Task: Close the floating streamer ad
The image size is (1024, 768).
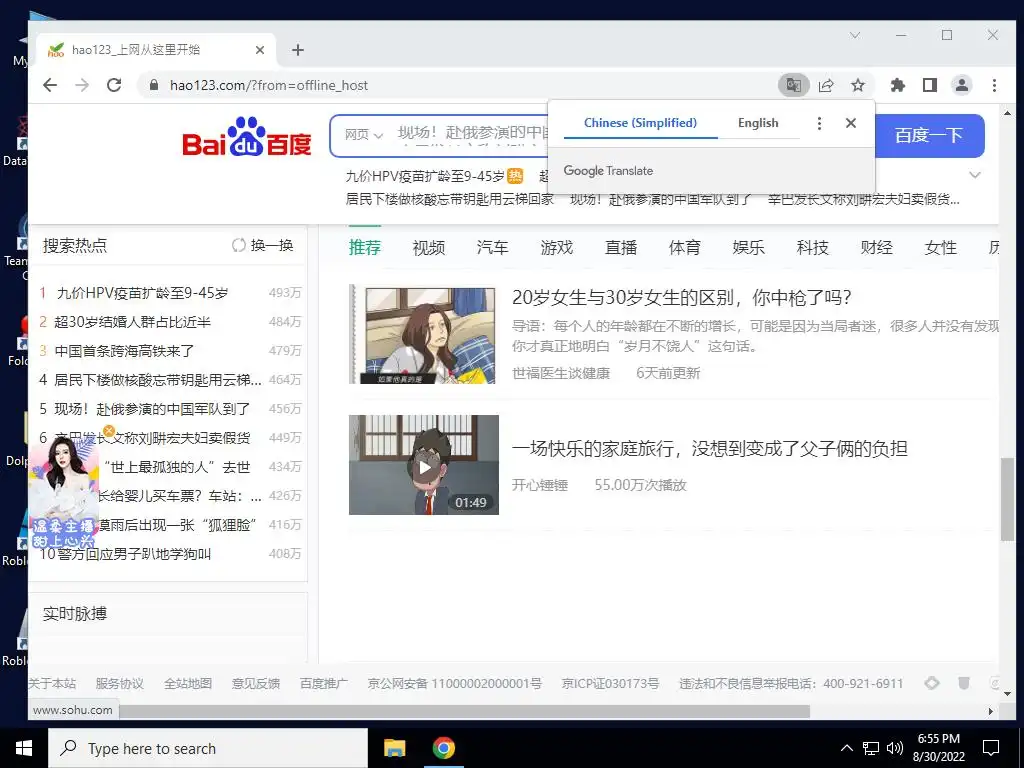Action: click(109, 431)
